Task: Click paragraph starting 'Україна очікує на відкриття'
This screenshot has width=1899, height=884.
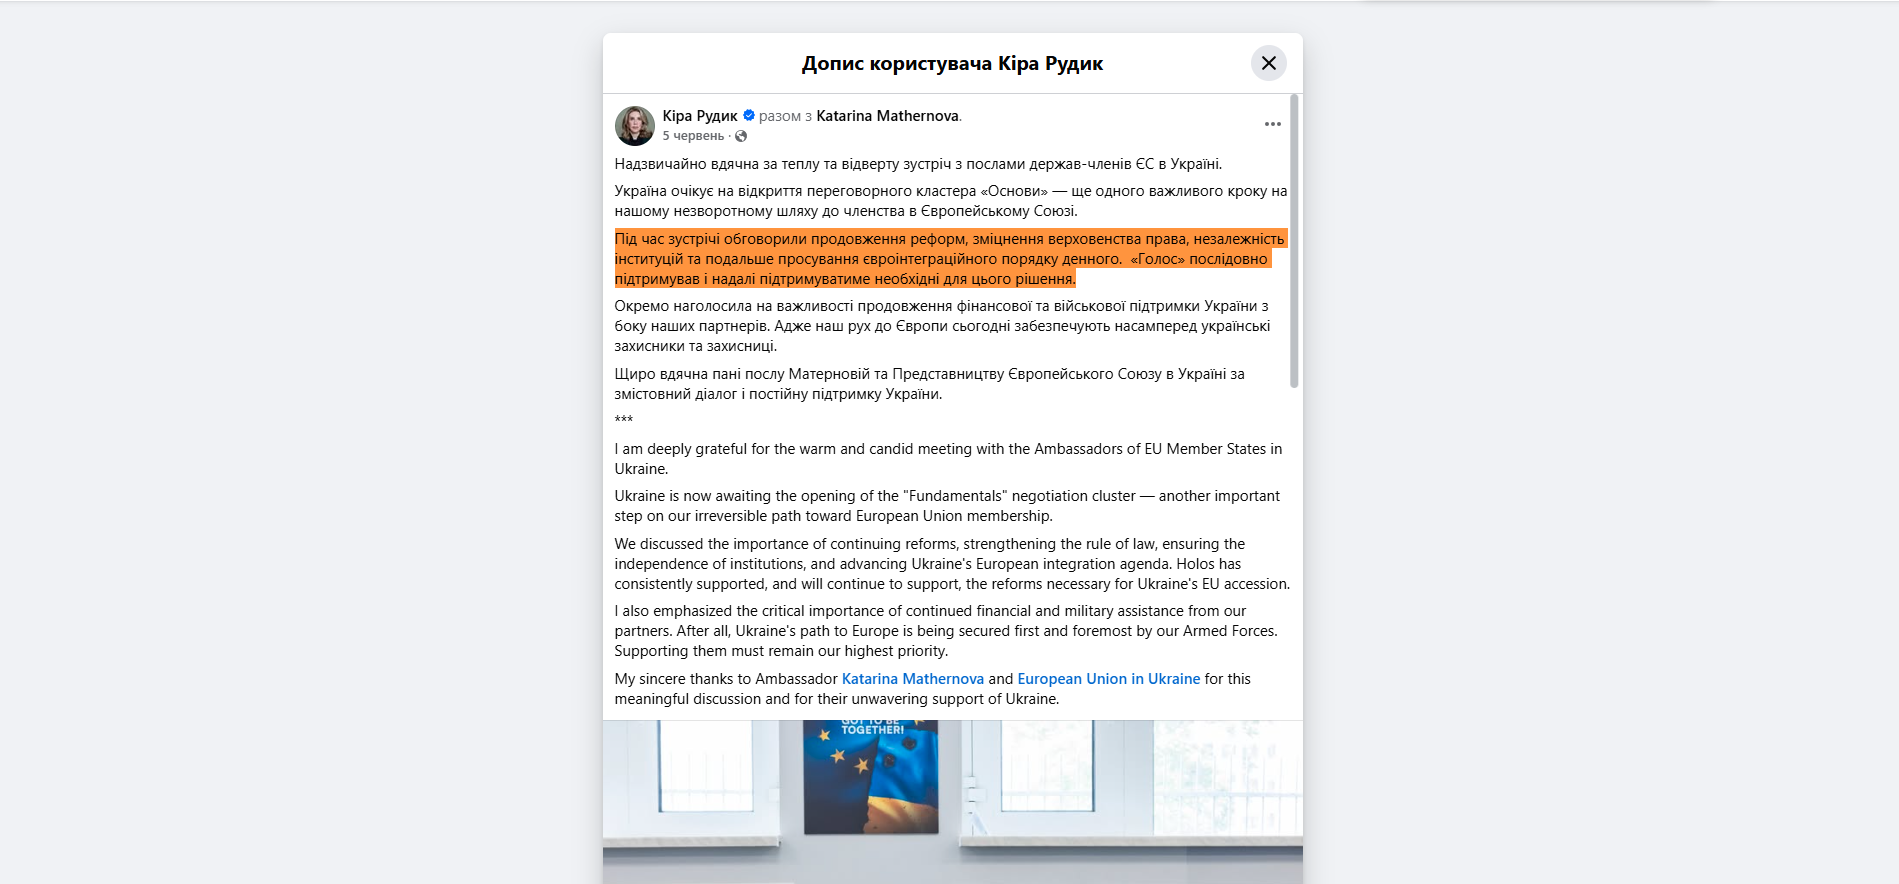Action: 950,201
